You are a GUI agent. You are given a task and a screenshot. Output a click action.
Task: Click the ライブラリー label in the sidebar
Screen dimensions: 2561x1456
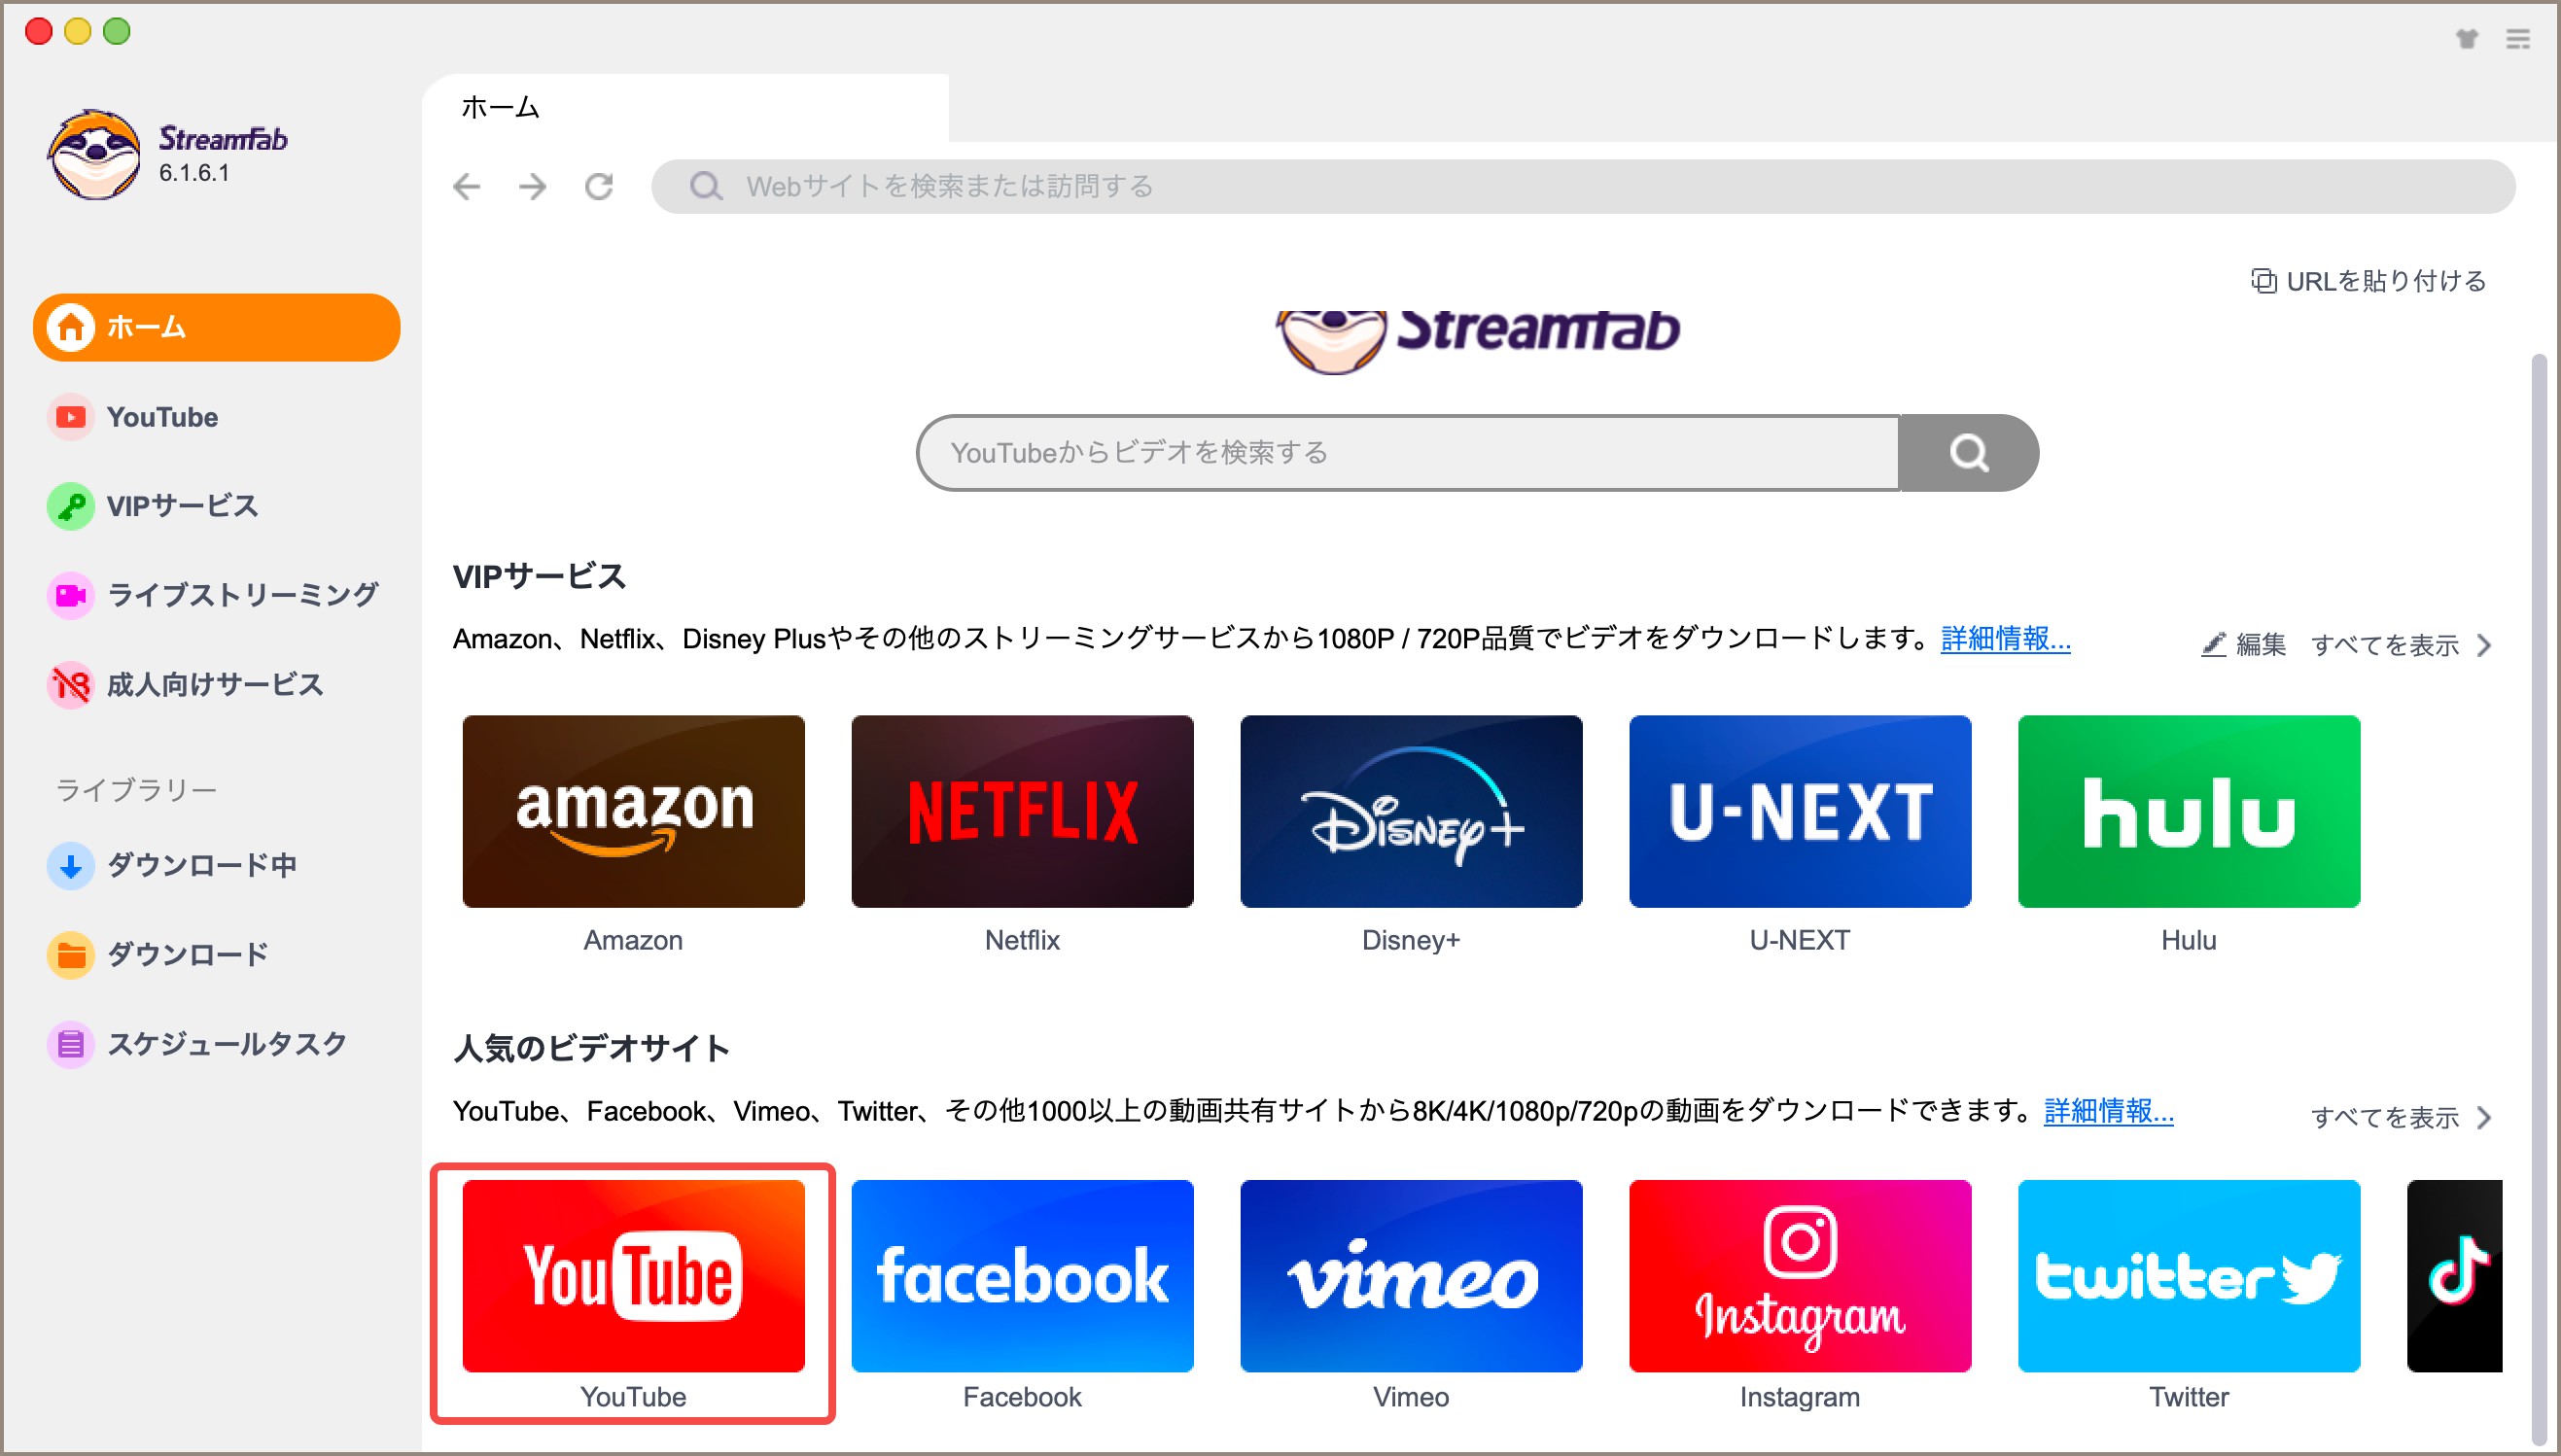[x=136, y=790]
